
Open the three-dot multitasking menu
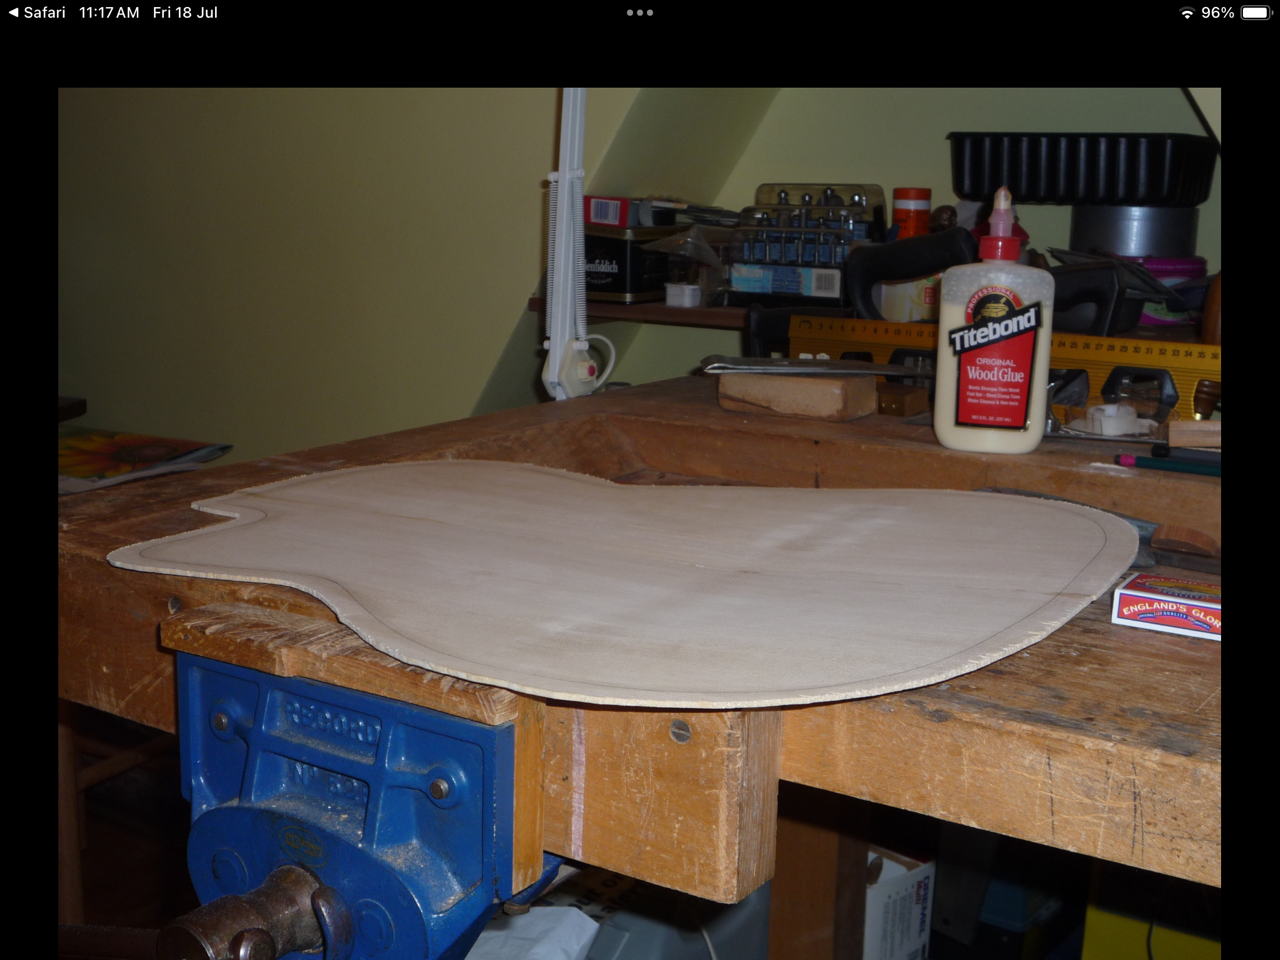click(x=640, y=13)
